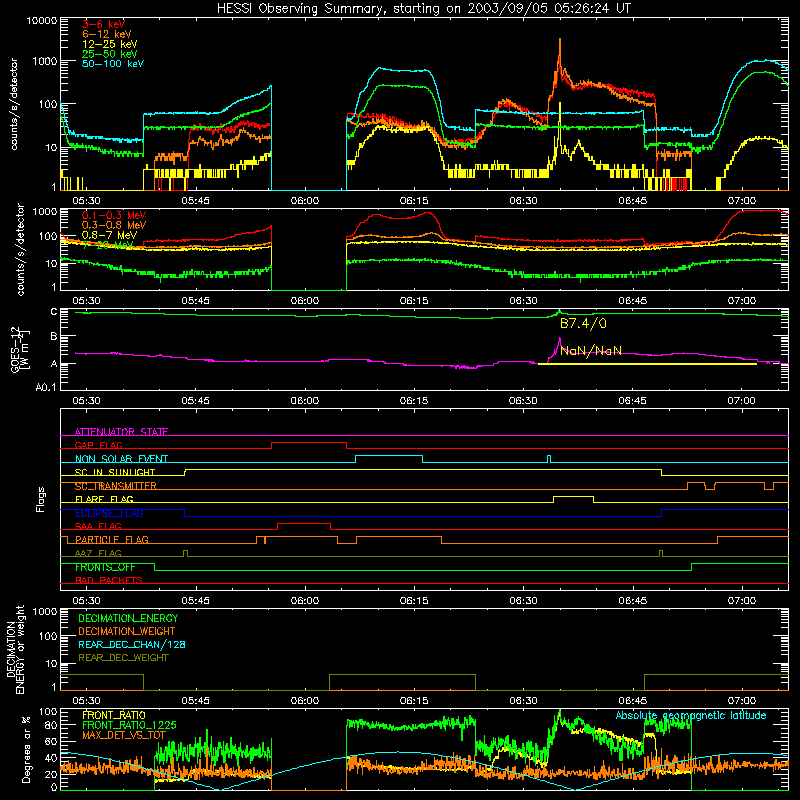The height and width of the screenshot is (800, 800).
Task: Select the SC_TRANSMITTER flag label
Action: (116, 486)
